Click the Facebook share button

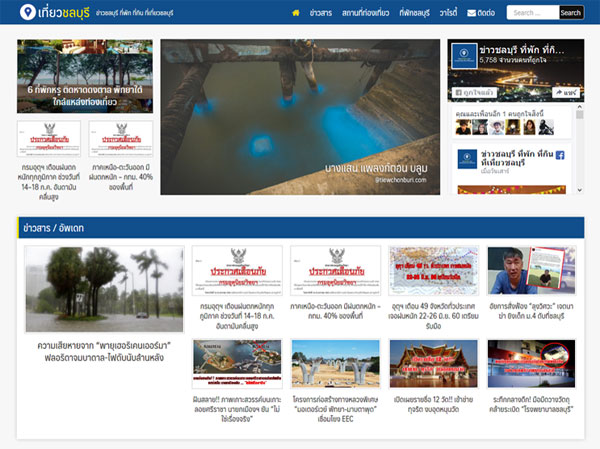point(566,93)
